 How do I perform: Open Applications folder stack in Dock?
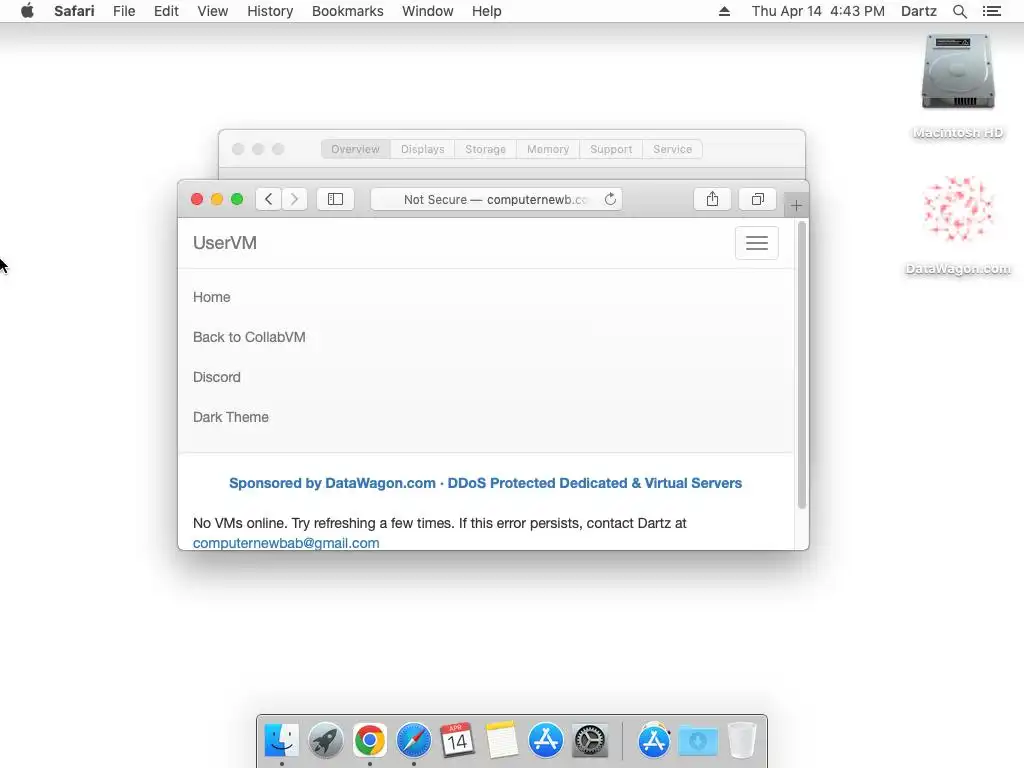click(x=654, y=741)
